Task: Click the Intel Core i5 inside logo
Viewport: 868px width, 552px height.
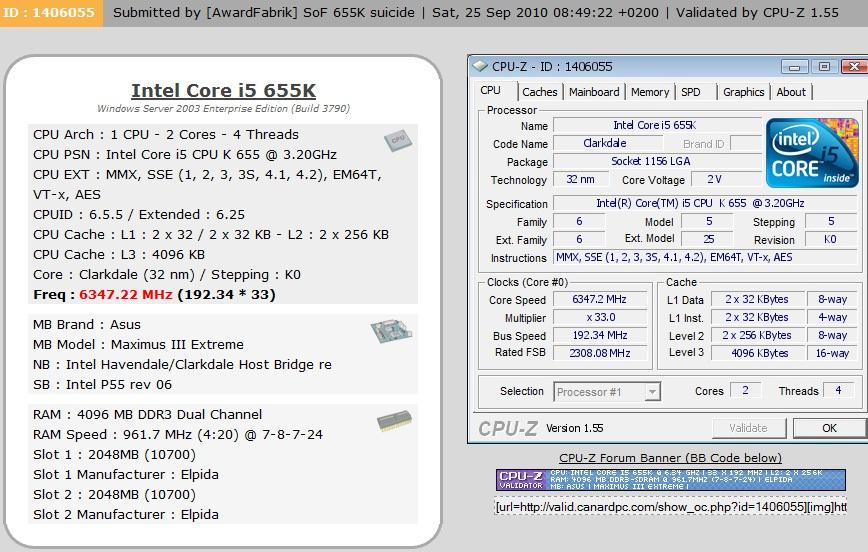Action: click(x=812, y=153)
